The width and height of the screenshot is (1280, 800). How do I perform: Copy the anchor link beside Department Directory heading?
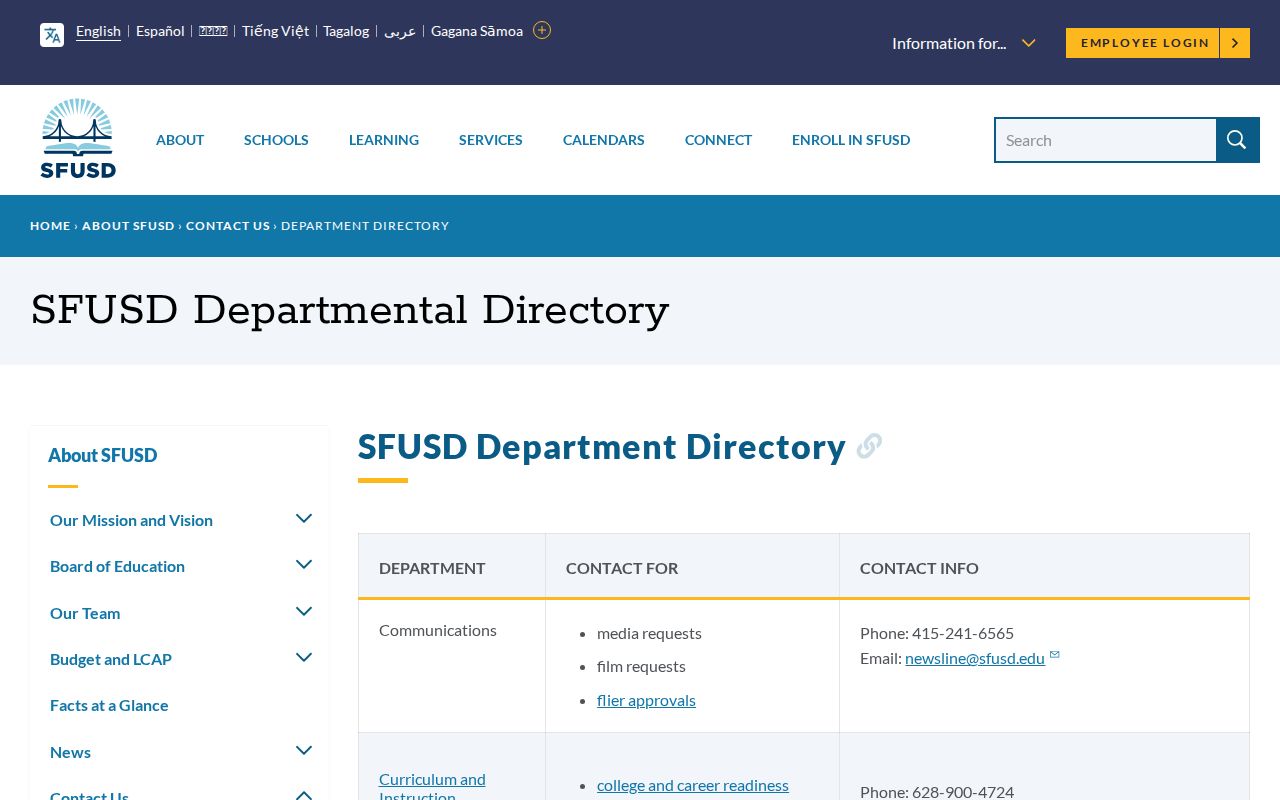click(x=869, y=446)
